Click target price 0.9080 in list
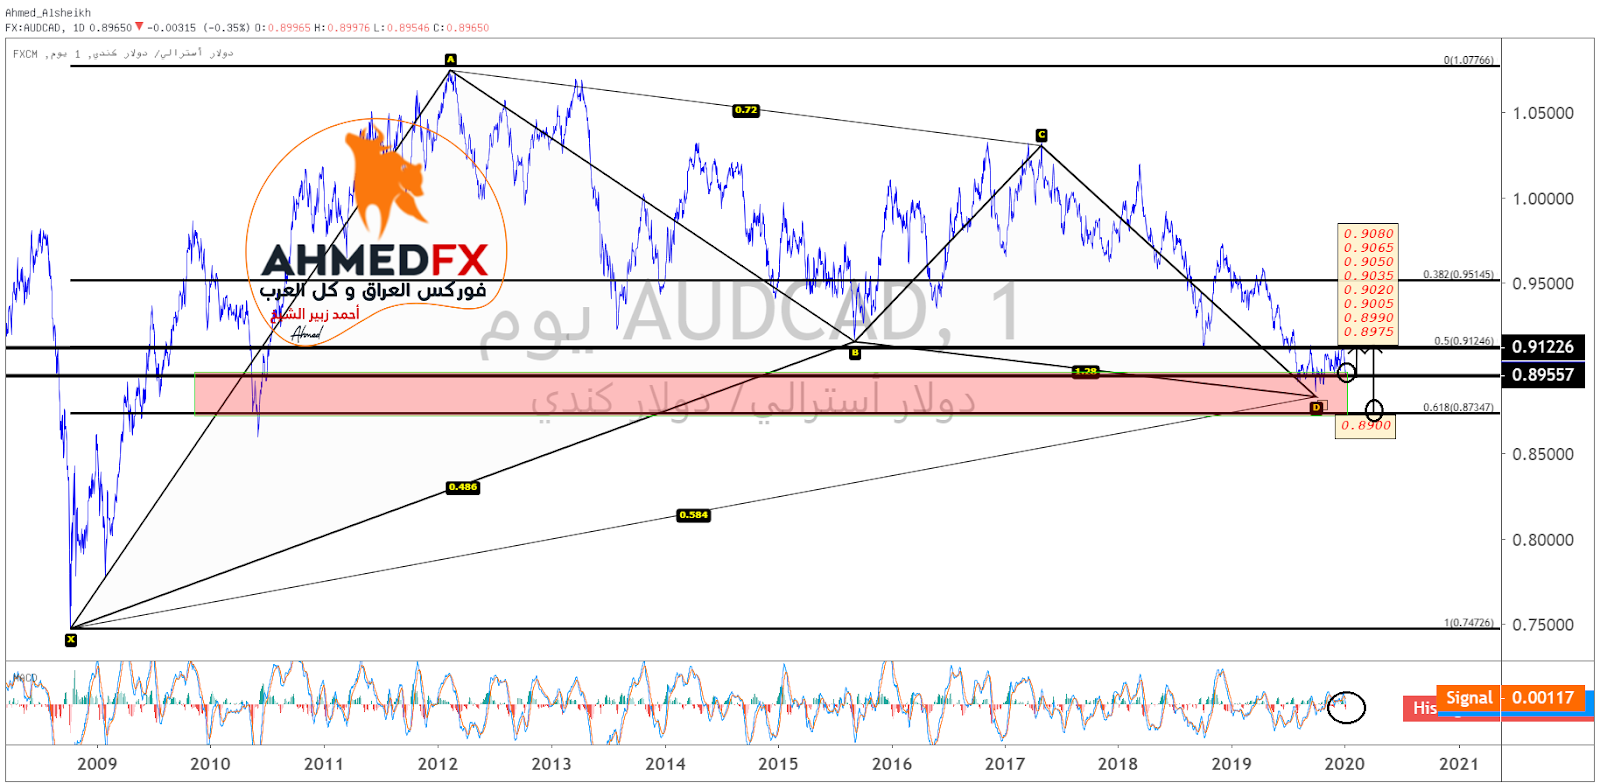Viewport: 1600px width, 783px height. click(x=1368, y=234)
